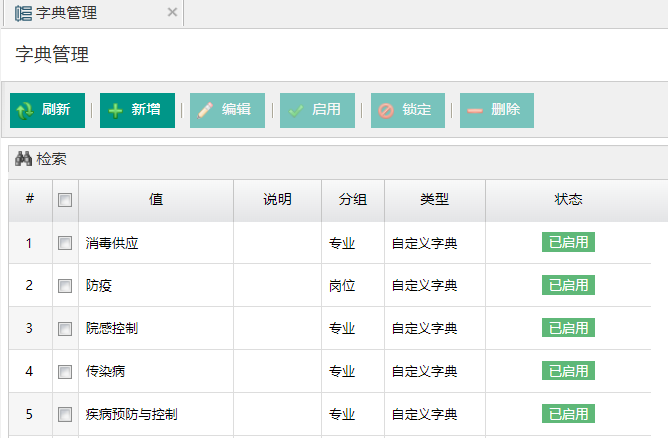Click the Lock (锁定) button icon
This screenshot has height=438, width=668.
386,110
